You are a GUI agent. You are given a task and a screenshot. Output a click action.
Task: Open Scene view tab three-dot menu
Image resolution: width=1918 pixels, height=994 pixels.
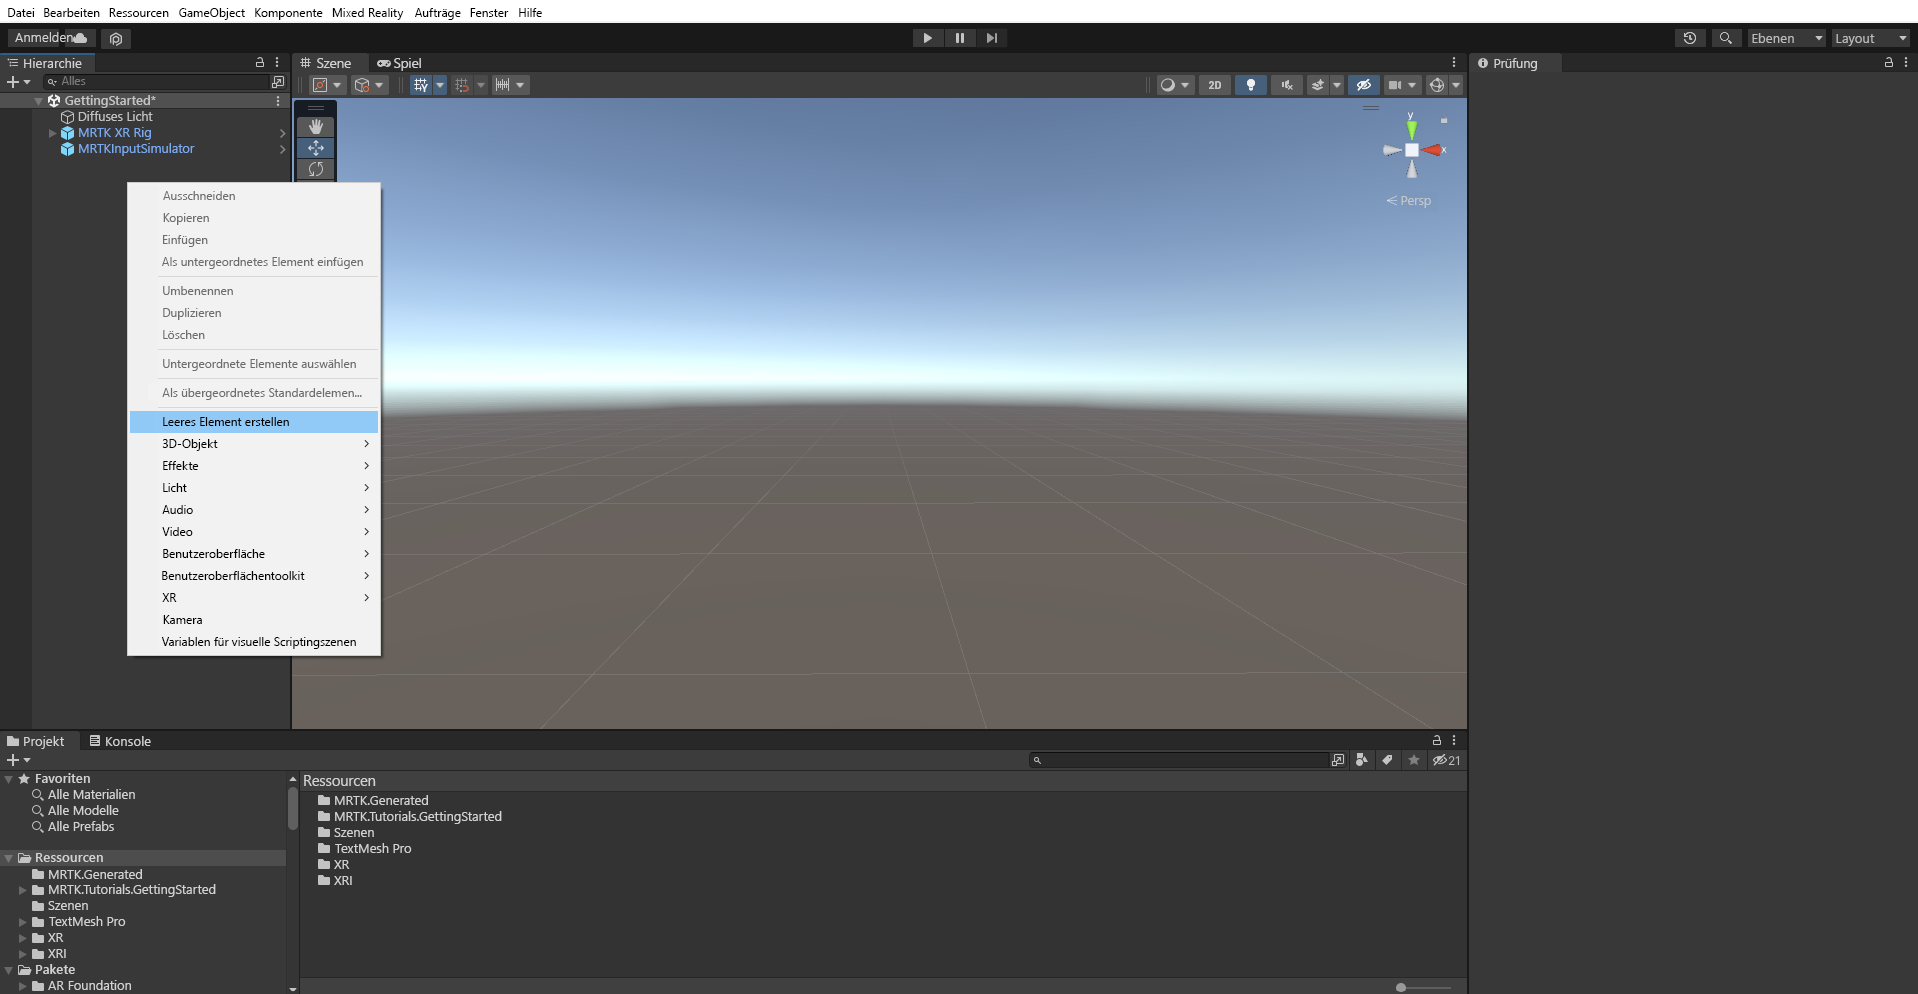1454,62
